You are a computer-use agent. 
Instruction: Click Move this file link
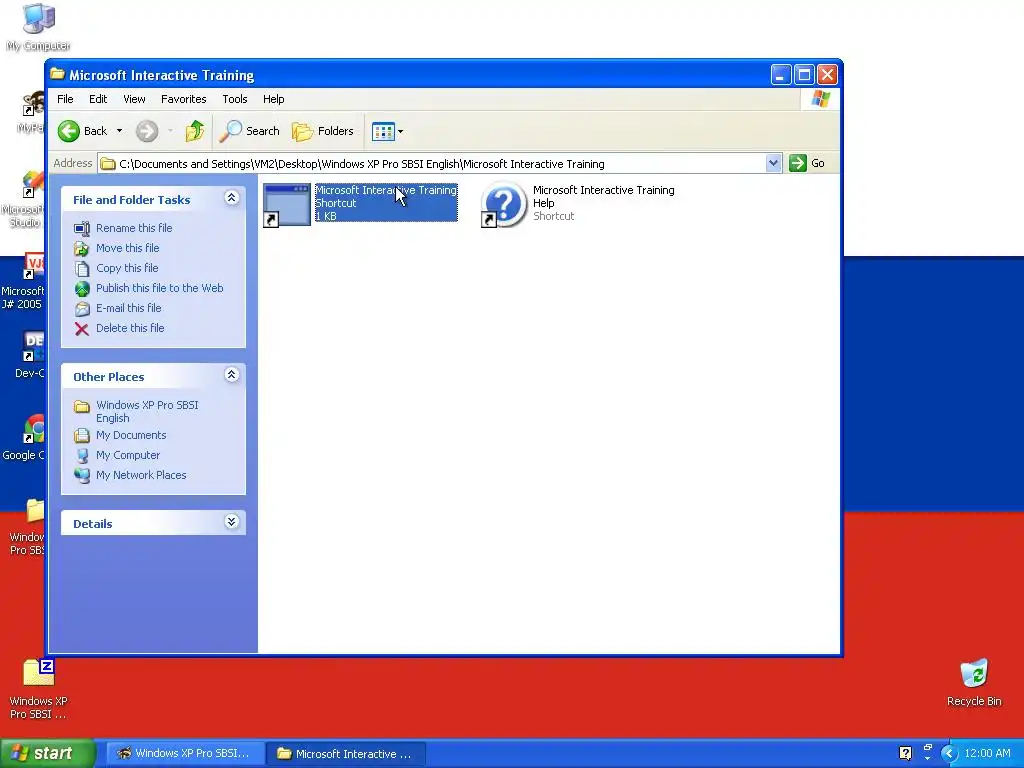(127, 248)
